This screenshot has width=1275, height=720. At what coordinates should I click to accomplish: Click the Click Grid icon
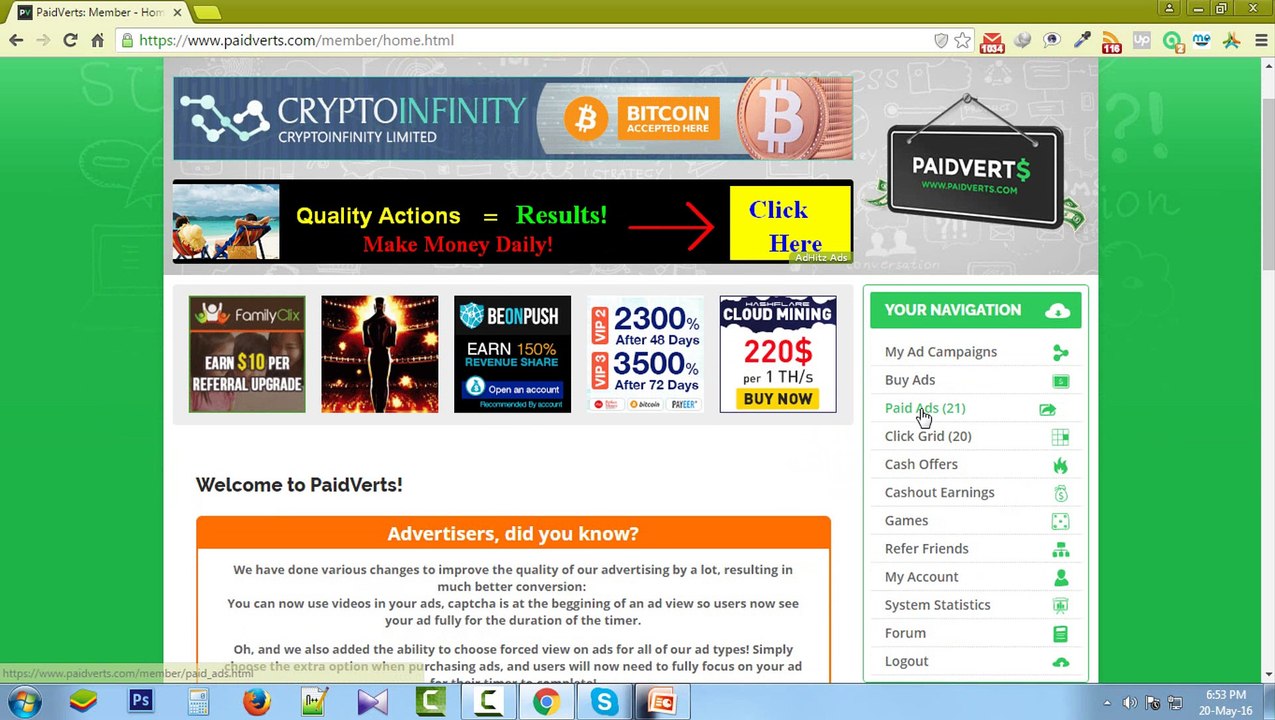click(x=1060, y=436)
